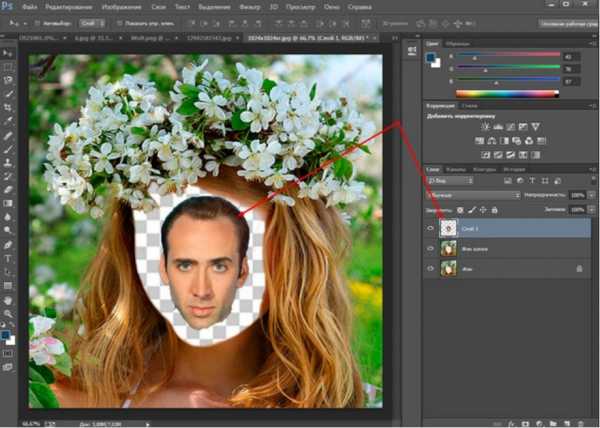Toggle visibility of Фон копия layer
Viewport: 600px width, 428px height.
click(431, 248)
